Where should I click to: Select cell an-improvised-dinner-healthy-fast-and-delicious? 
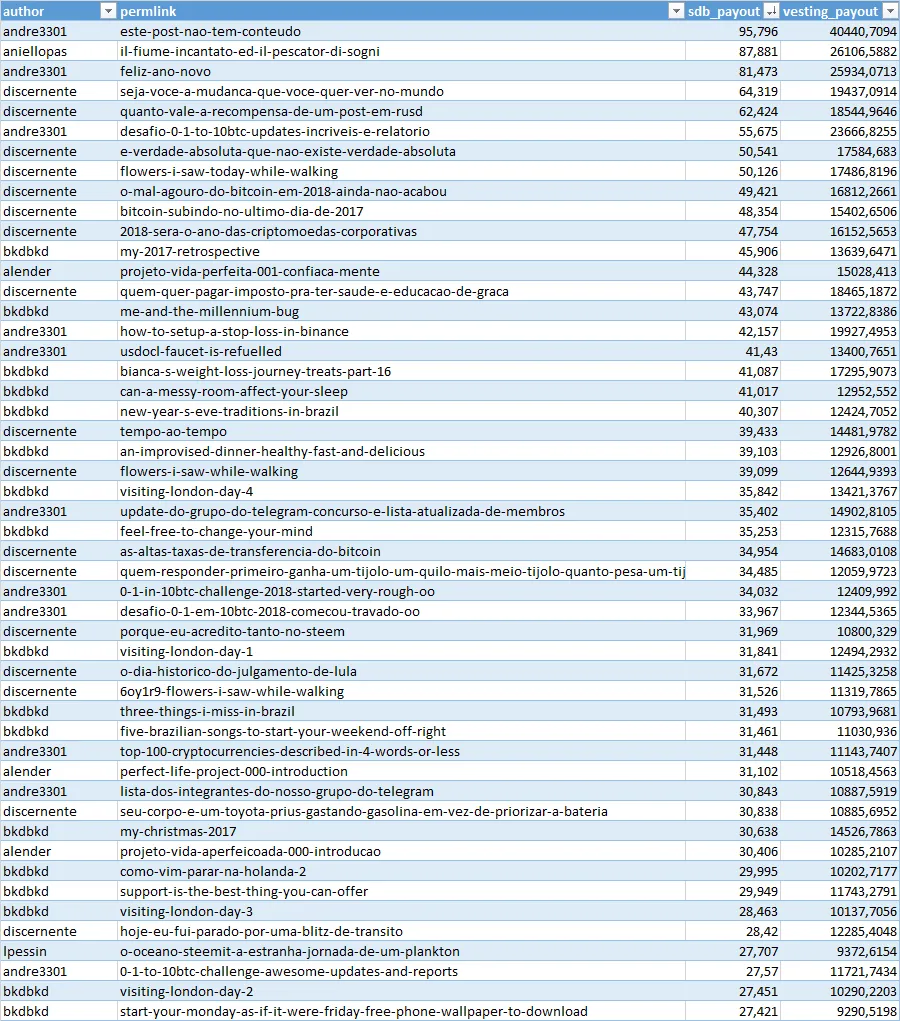401,451
